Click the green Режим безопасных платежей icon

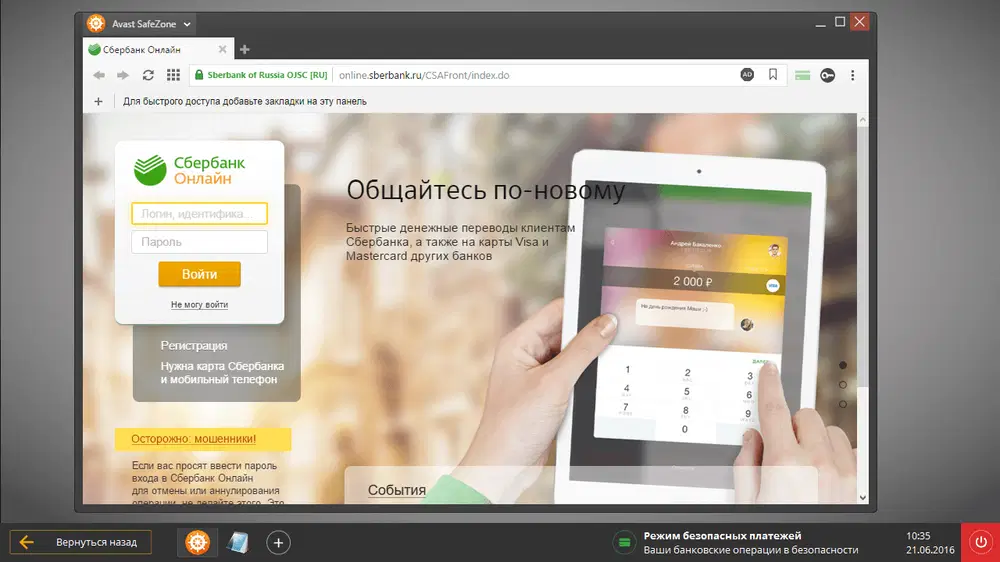tap(624, 543)
